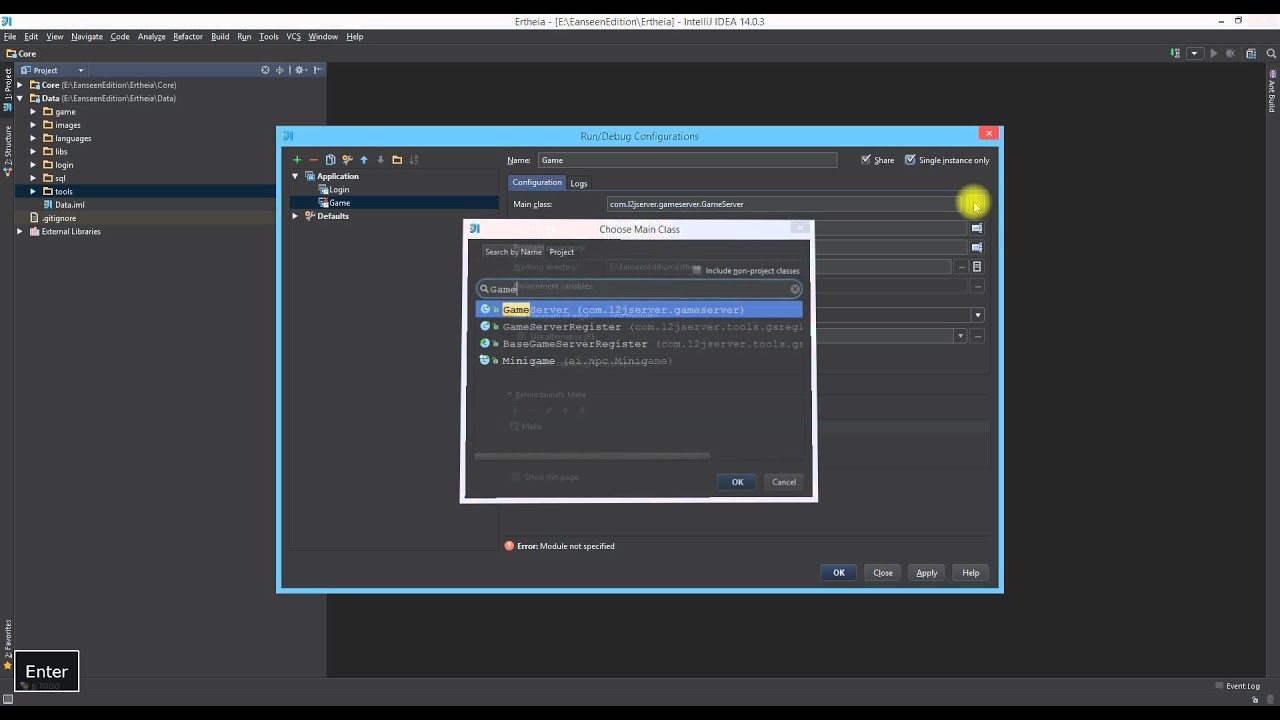1280x720 pixels.
Task: Hide the Project panel with hide icon
Action: pyautogui.click(x=318, y=70)
